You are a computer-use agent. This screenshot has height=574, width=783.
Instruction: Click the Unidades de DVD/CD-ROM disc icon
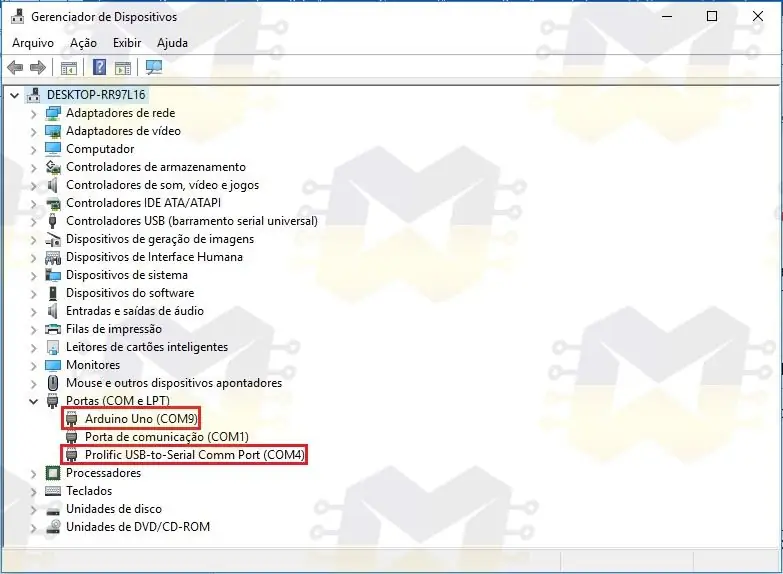click(53, 527)
